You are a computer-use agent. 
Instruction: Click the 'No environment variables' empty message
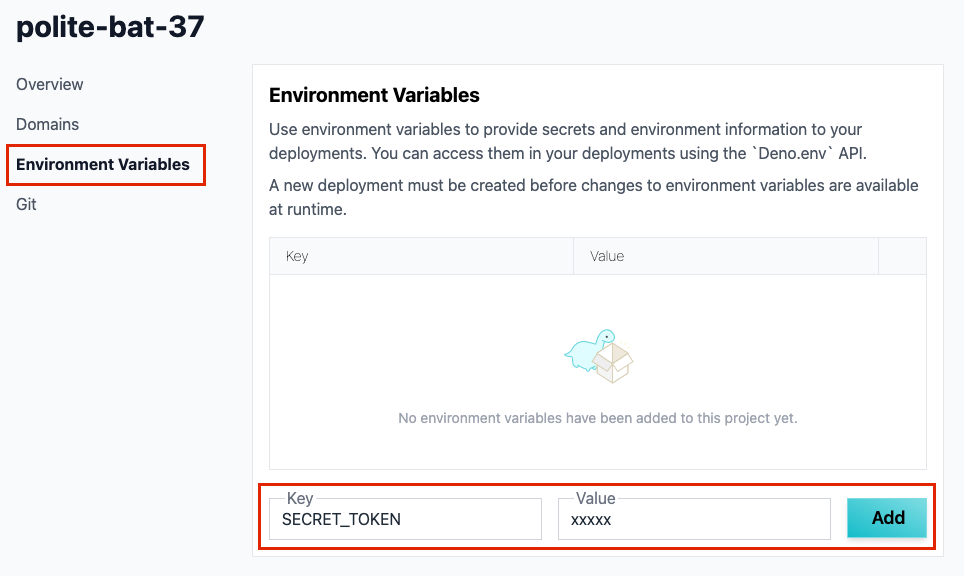tap(598, 418)
